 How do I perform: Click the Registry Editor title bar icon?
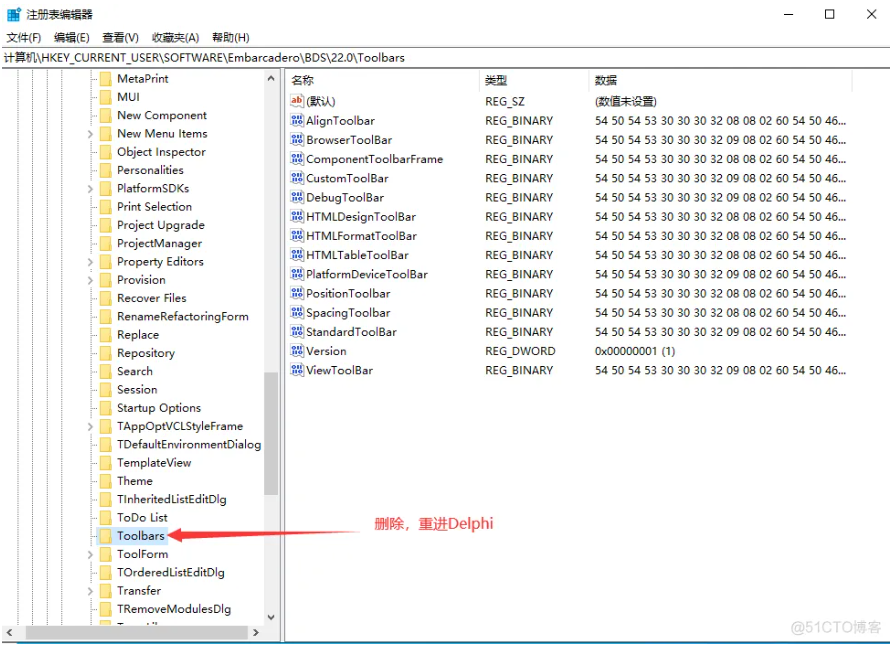click(14, 14)
